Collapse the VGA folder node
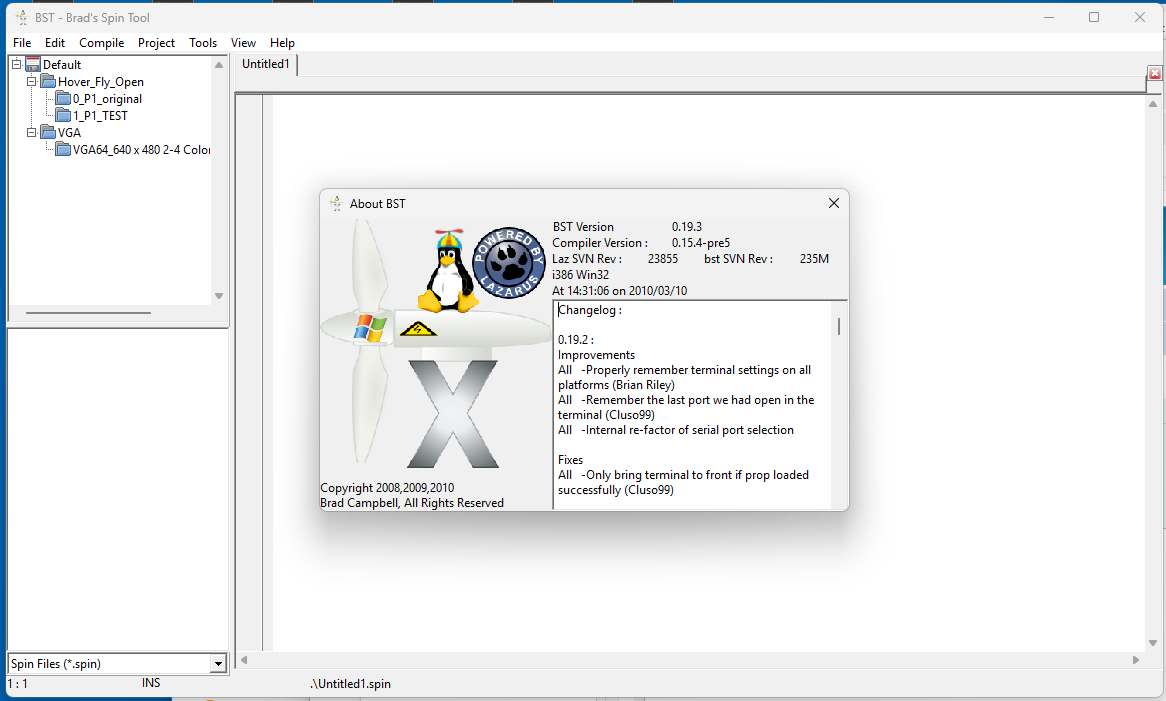 [32, 133]
